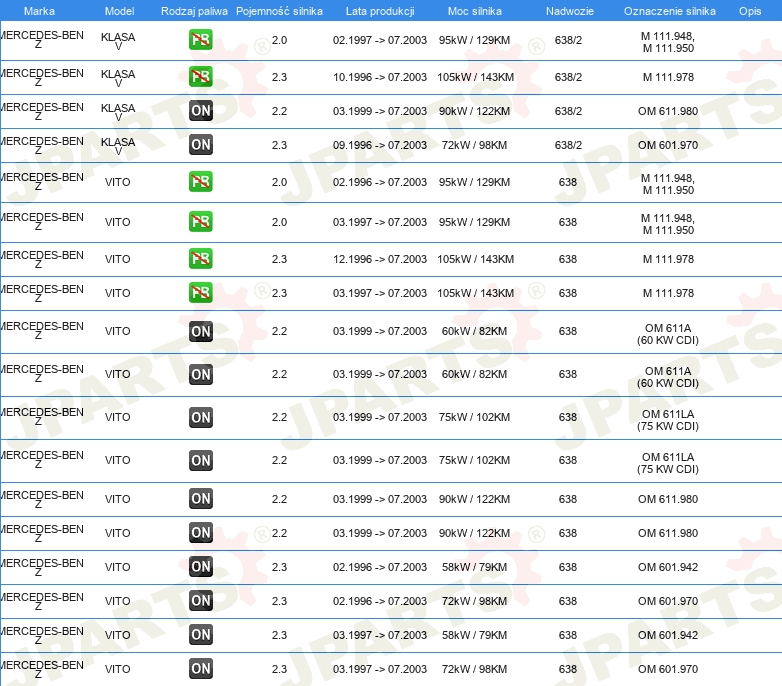Click PB icon for VITO 2.0 from 03.1997
Viewport: 782px width, 686px height.
[201, 222]
